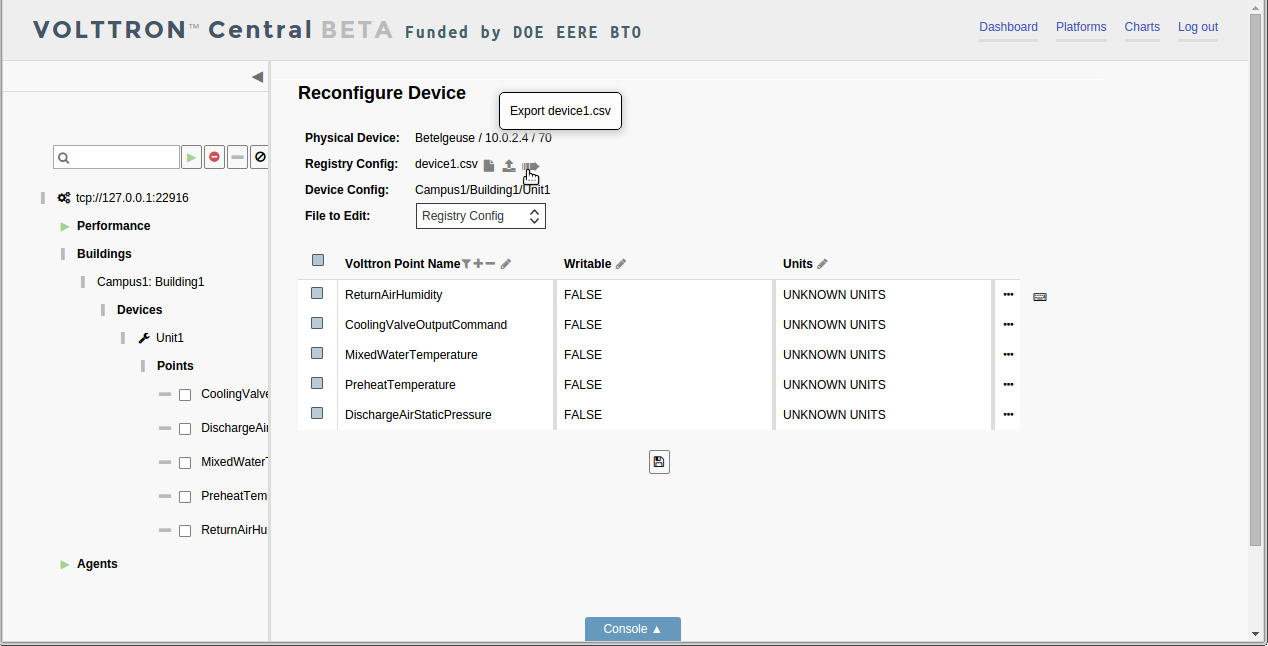Viewport: 1268px width, 646px height.
Task: Open ellipsis menu for CoolingValveOutputCommand row
Action: point(1008,325)
